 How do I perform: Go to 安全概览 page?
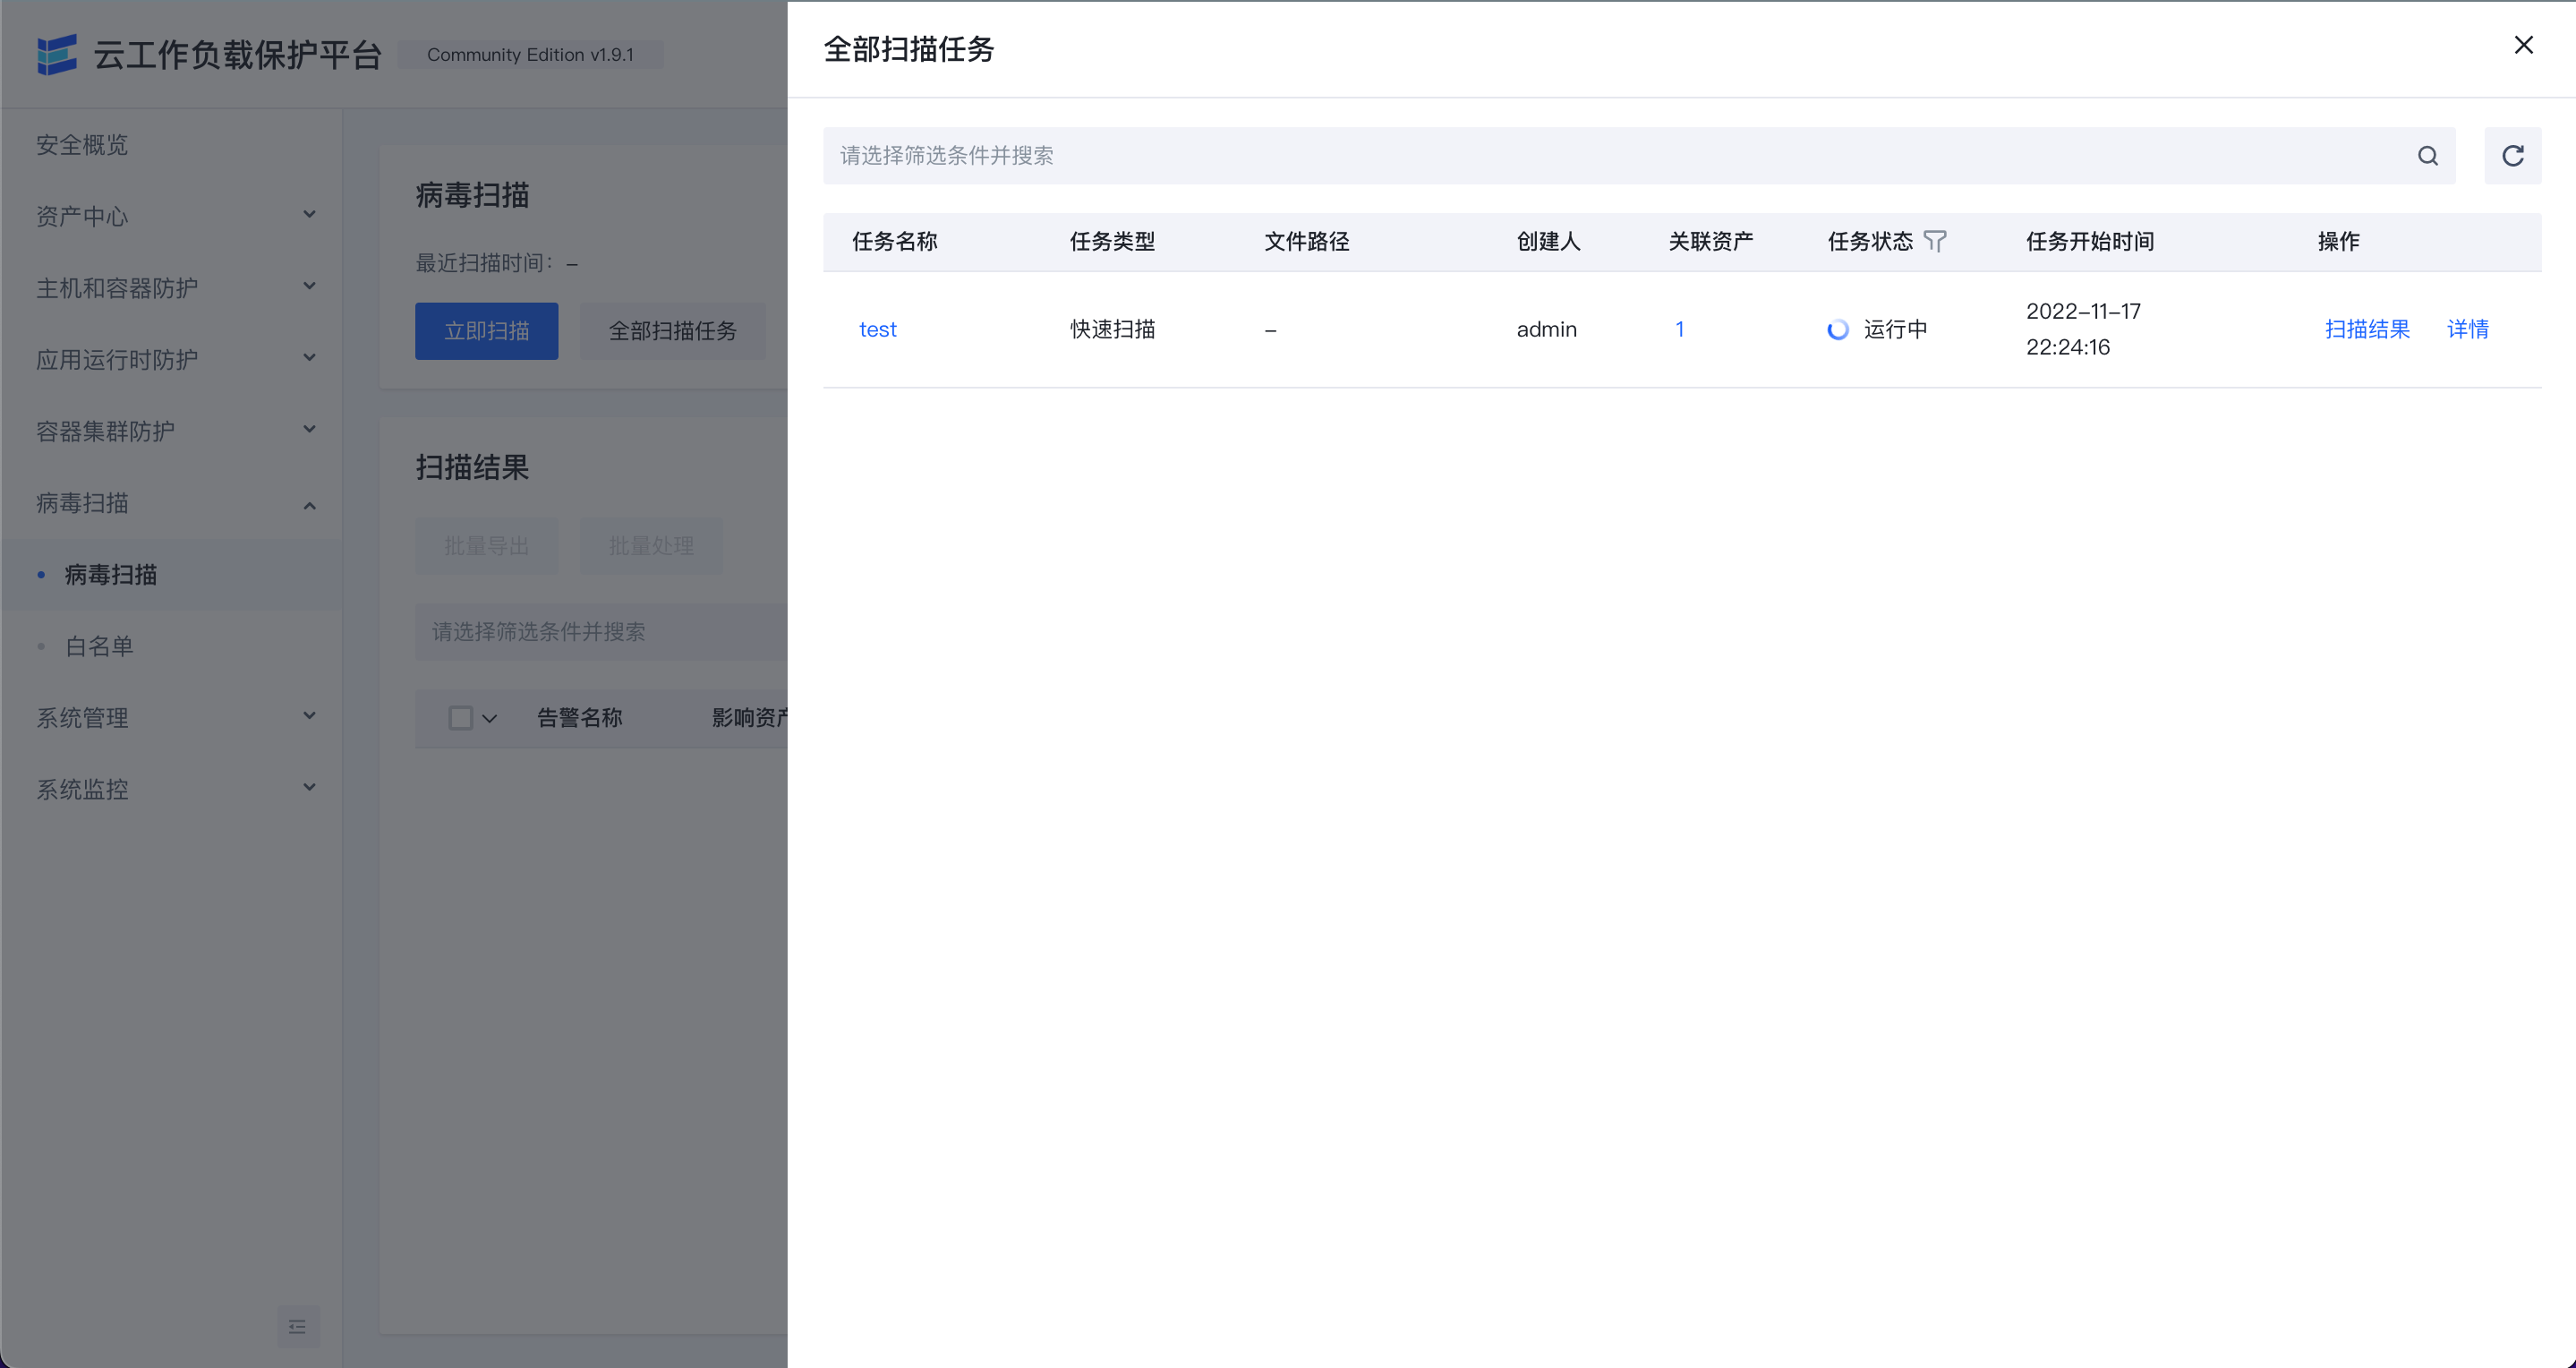(82, 145)
